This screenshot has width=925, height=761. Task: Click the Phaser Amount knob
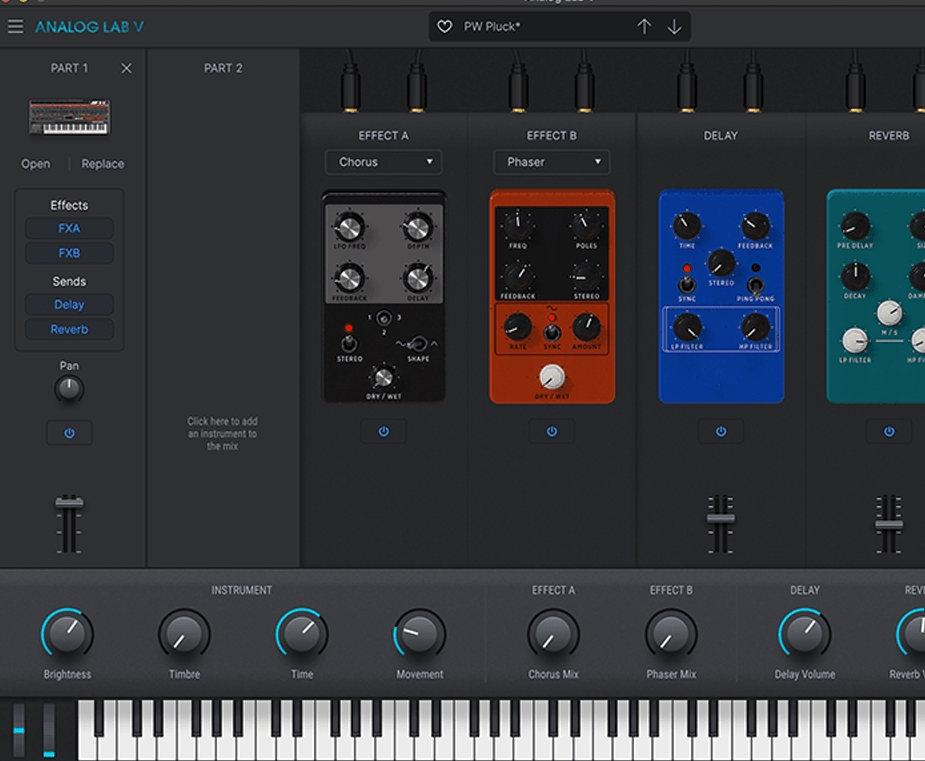tap(586, 326)
